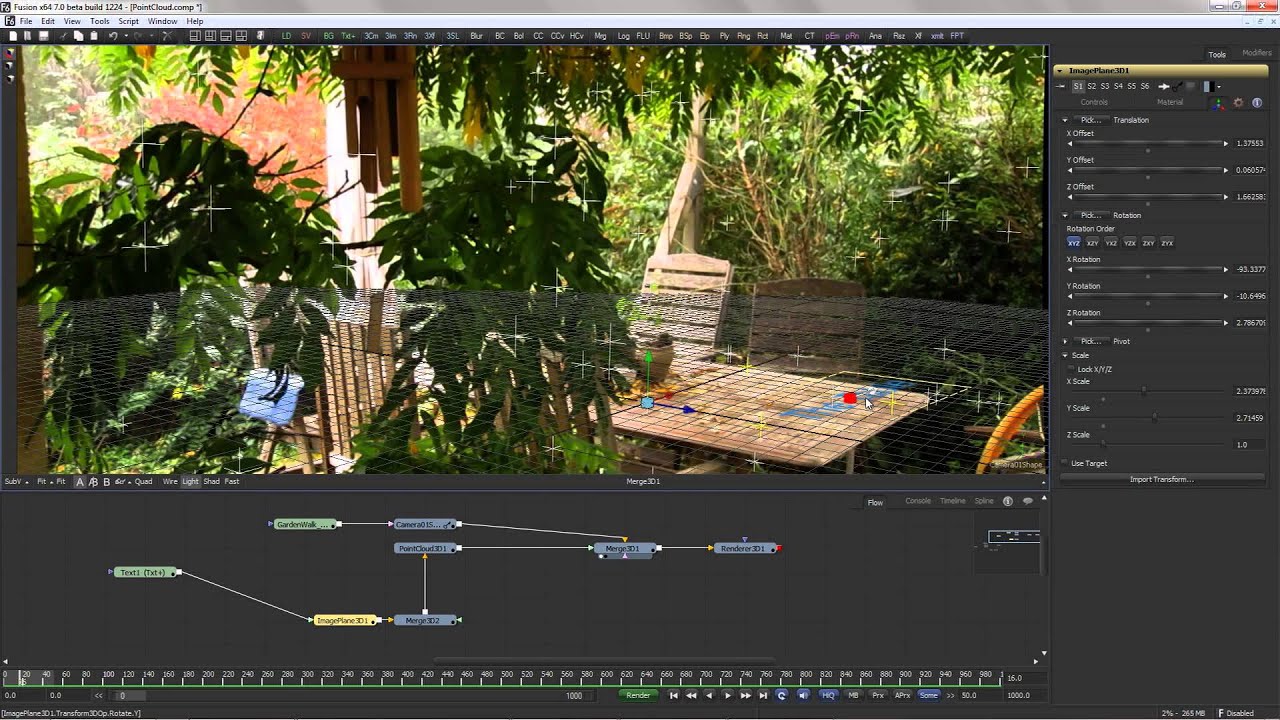Viewport: 1280px width, 720px height.
Task: Add a Saver tool with SV
Action: [x=305, y=36]
